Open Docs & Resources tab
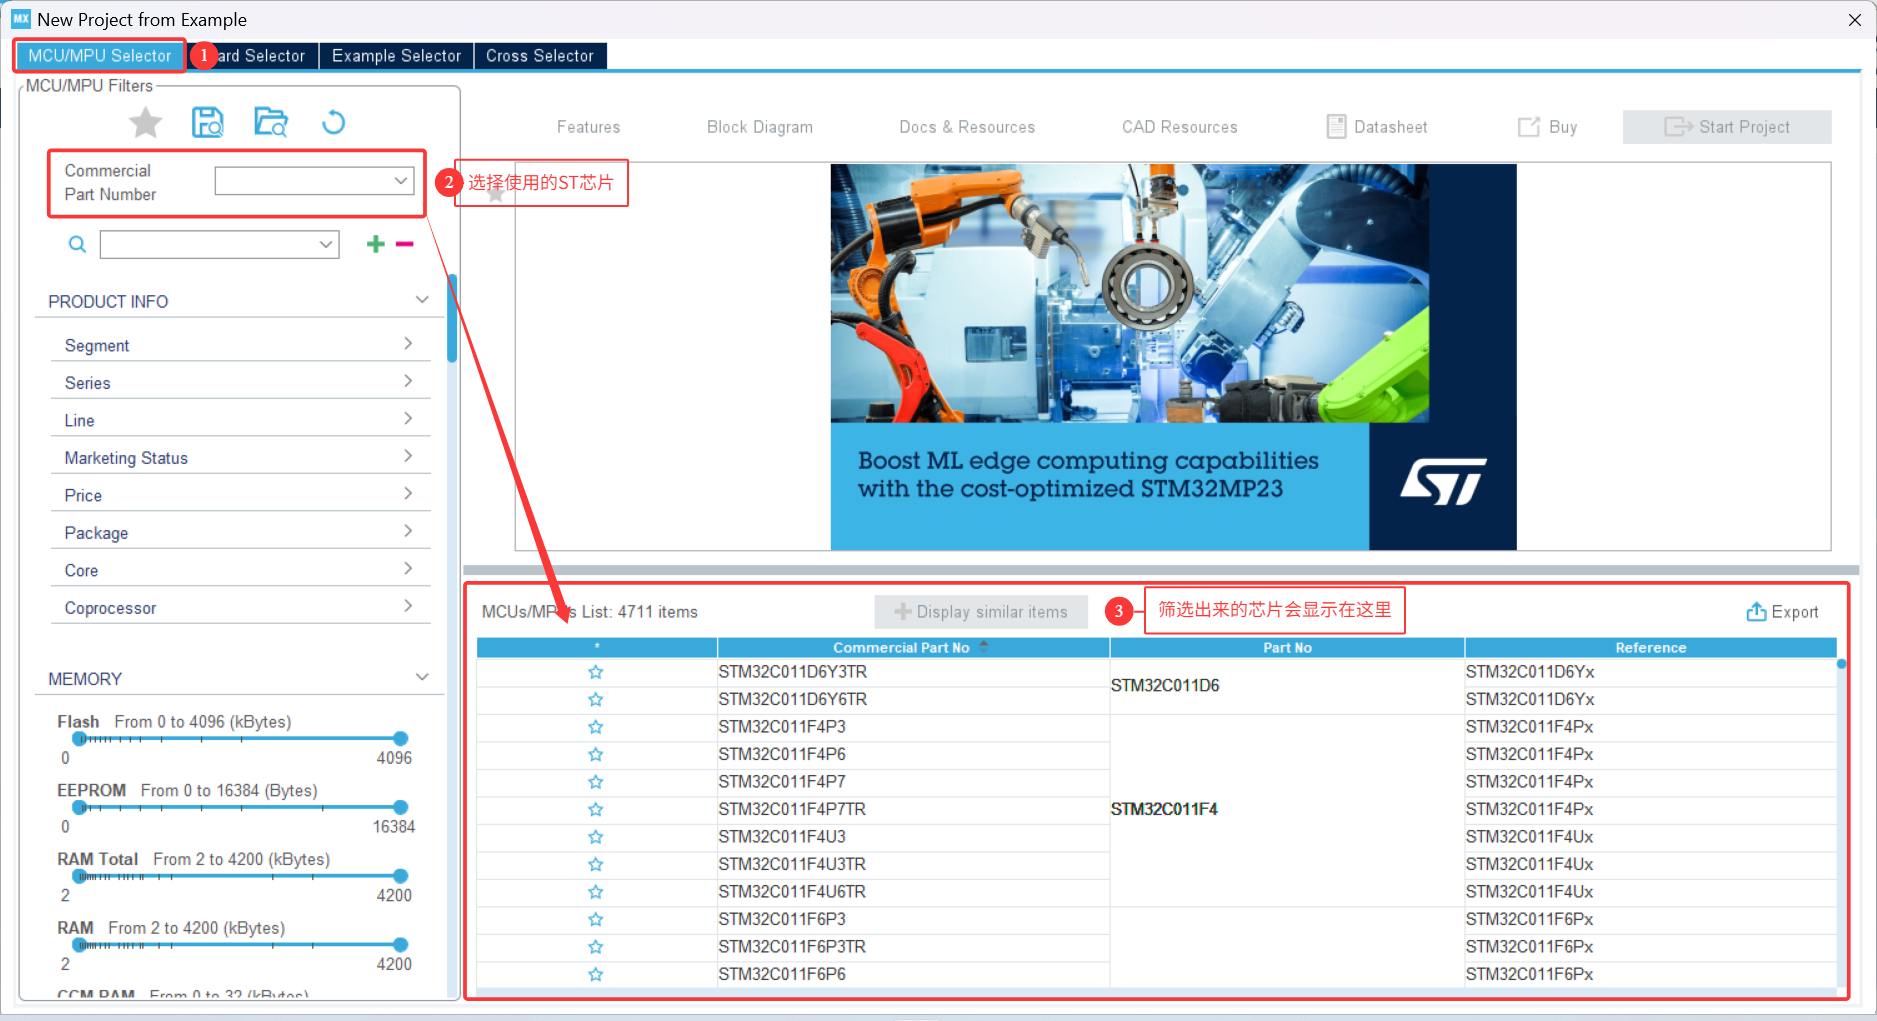Viewport: 1877px width, 1021px height. [x=967, y=127]
